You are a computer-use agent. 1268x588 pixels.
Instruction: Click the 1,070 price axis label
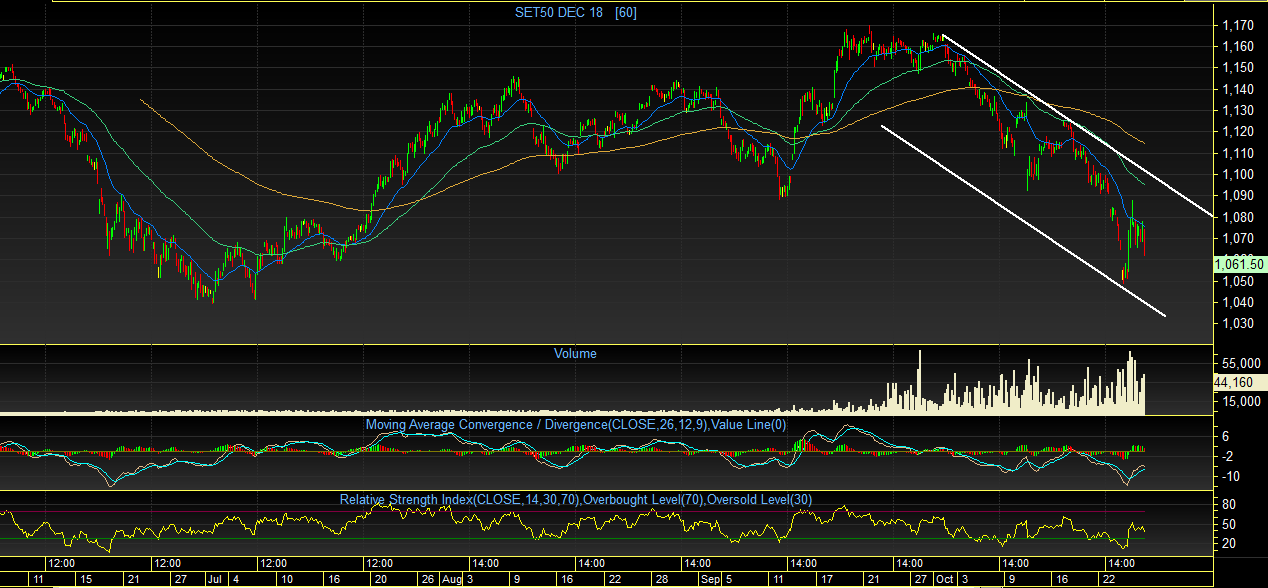(x=1237, y=238)
